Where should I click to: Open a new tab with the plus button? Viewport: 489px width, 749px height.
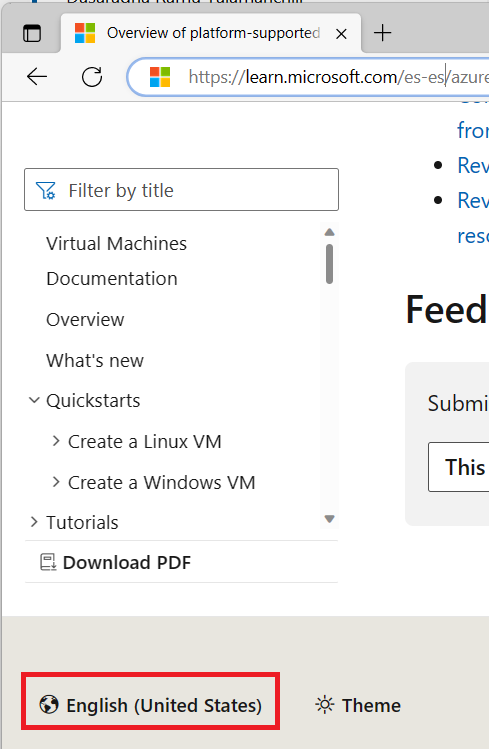pos(383,33)
